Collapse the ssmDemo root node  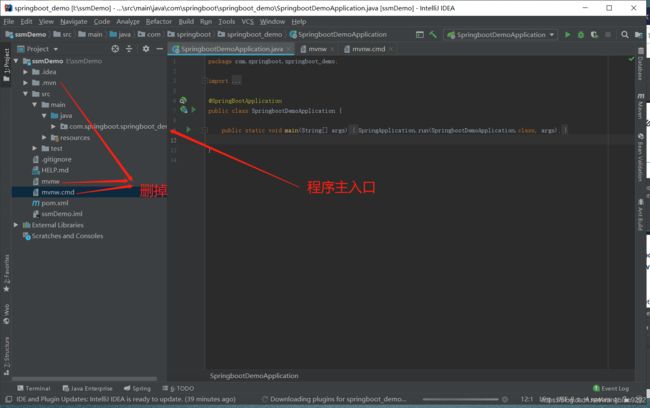tap(16, 61)
